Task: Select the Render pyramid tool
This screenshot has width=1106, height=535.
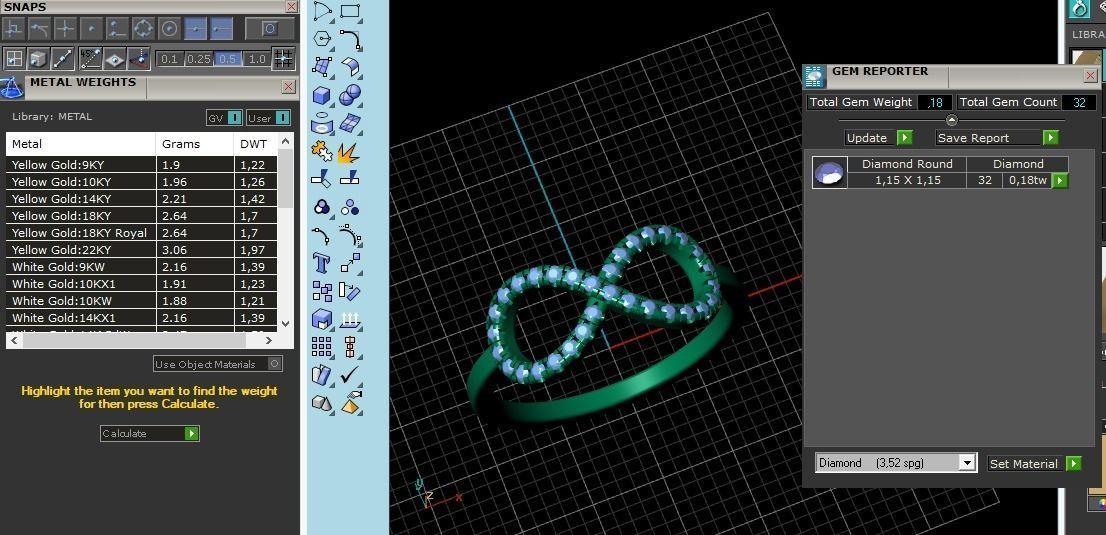Action: (350, 403)
